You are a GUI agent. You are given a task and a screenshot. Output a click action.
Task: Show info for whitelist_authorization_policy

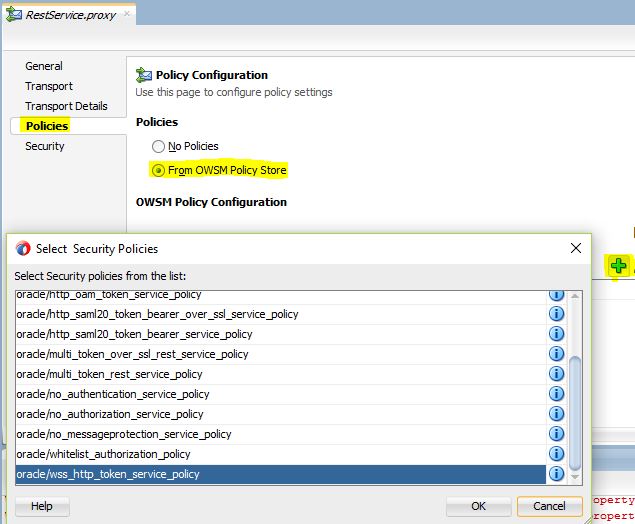tap(556, 454)
